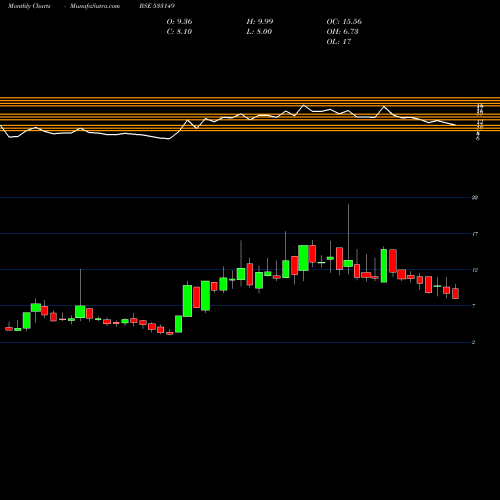Click the close value "C: 8.10"
The width and height of the screenshot is (500, 500).
pyautogui.click(x=179, y=32)
